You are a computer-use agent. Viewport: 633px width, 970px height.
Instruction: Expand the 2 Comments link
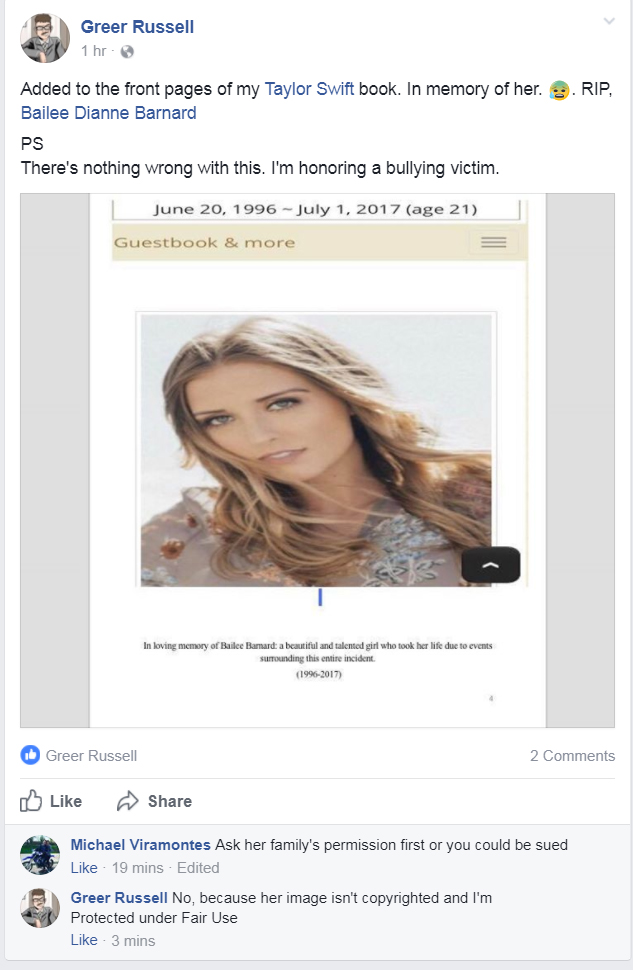coord(572,756)
